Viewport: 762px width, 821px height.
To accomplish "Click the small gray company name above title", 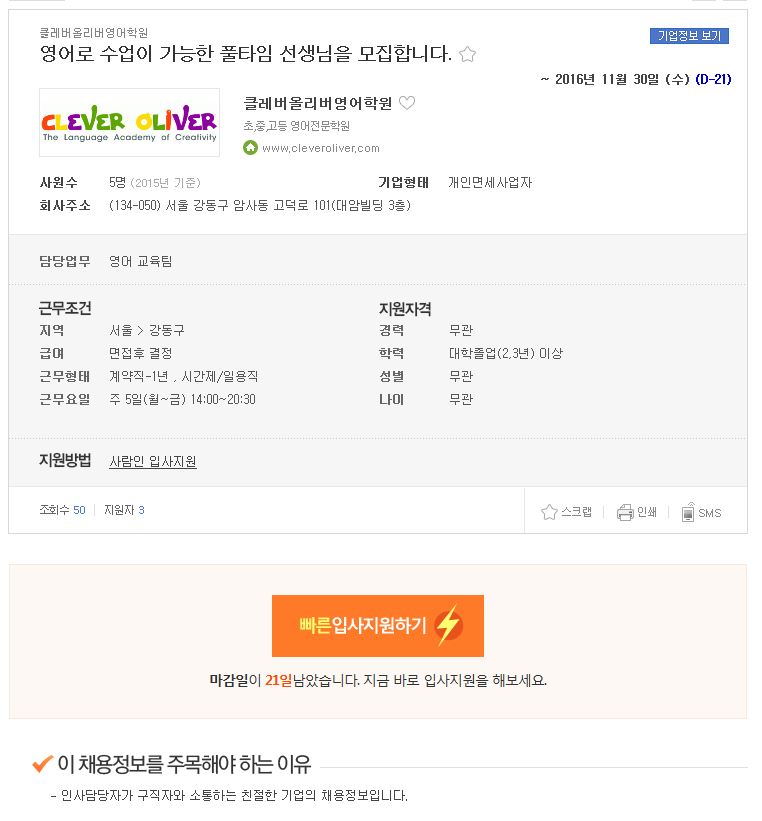I will [x=94, y=33].
